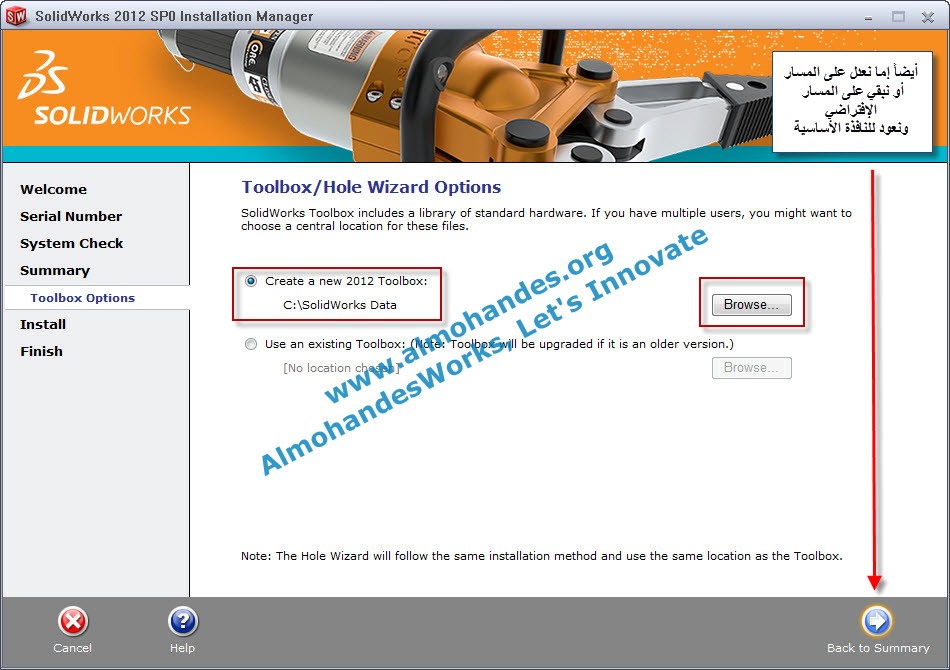Image resolution: width=950 pixels, height=670 pixels.
Task: Click the Toolbox/Hole Wizard Options heading
Action: pyautogui.click(x=371, y=187)
